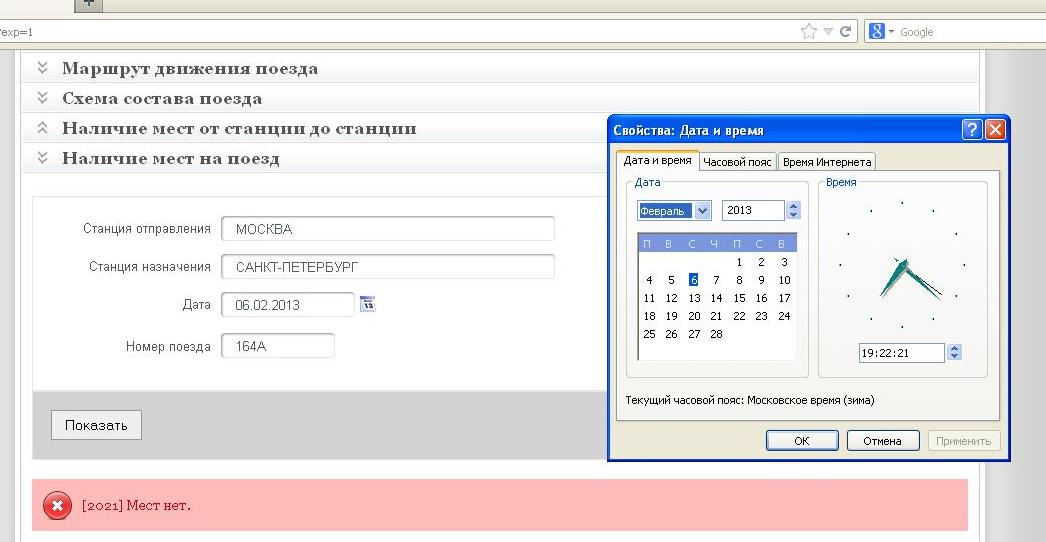The image size is (1046, 542).
Task: Open the calendar picker next to Дата field
Action: (x=367, y=304)
